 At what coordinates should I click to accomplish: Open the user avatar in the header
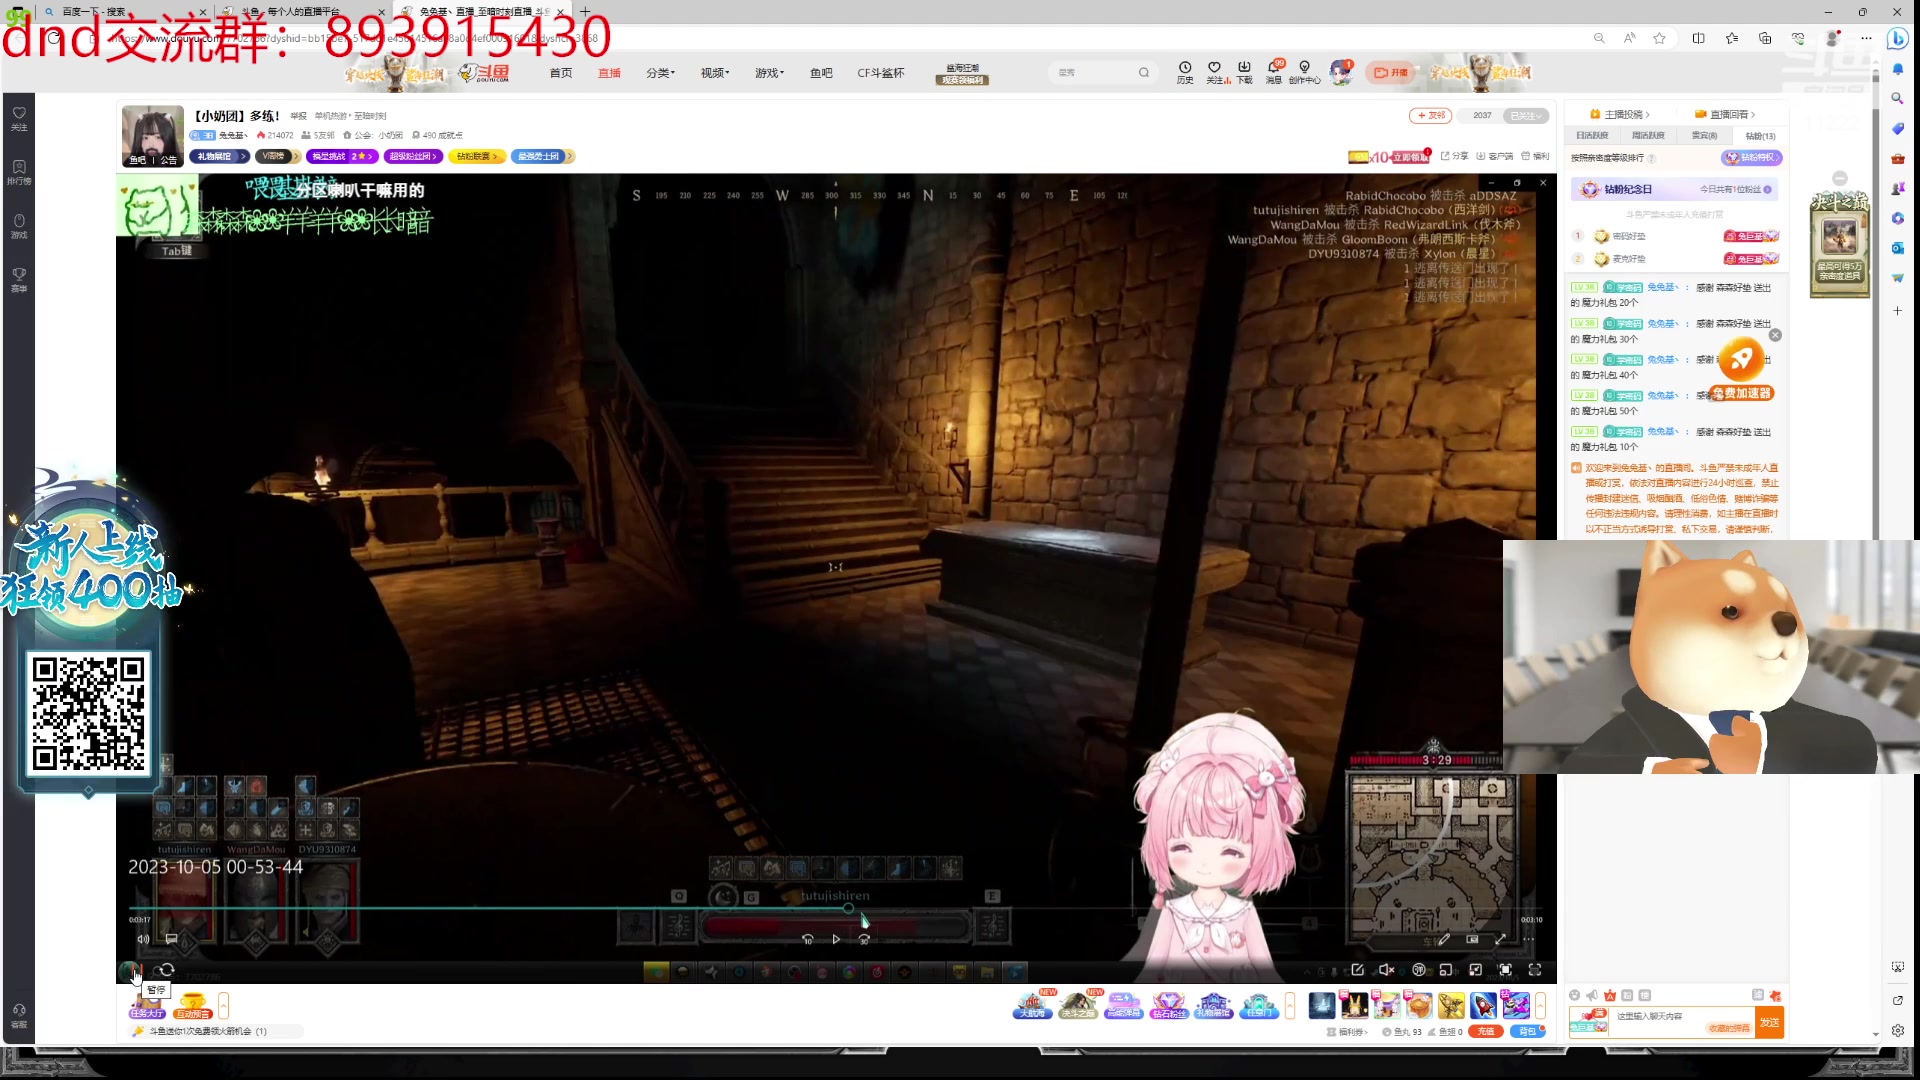tap(1341, 72)
